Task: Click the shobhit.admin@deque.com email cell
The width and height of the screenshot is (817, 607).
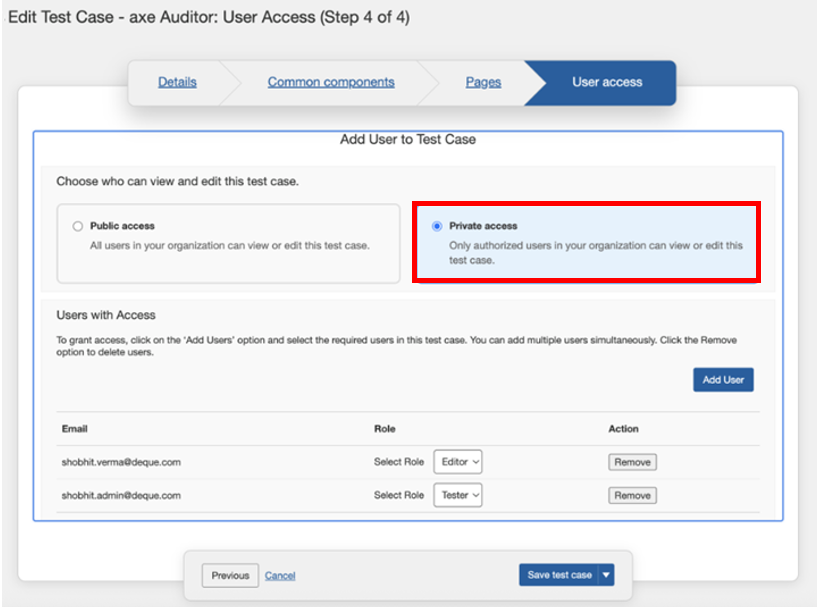Action: [121, 495]
